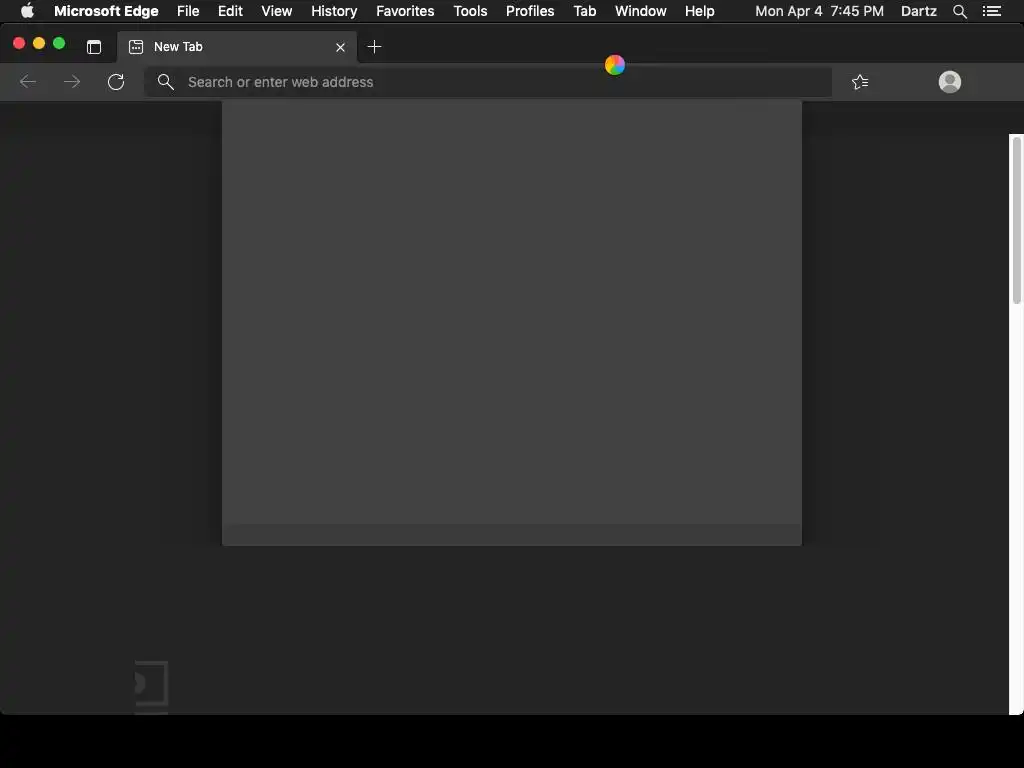This screenshot has width=1024, height=768.
Task: Open Spotlight search in the menu bar
Action: pyautogui.click(x=959, y=11)
